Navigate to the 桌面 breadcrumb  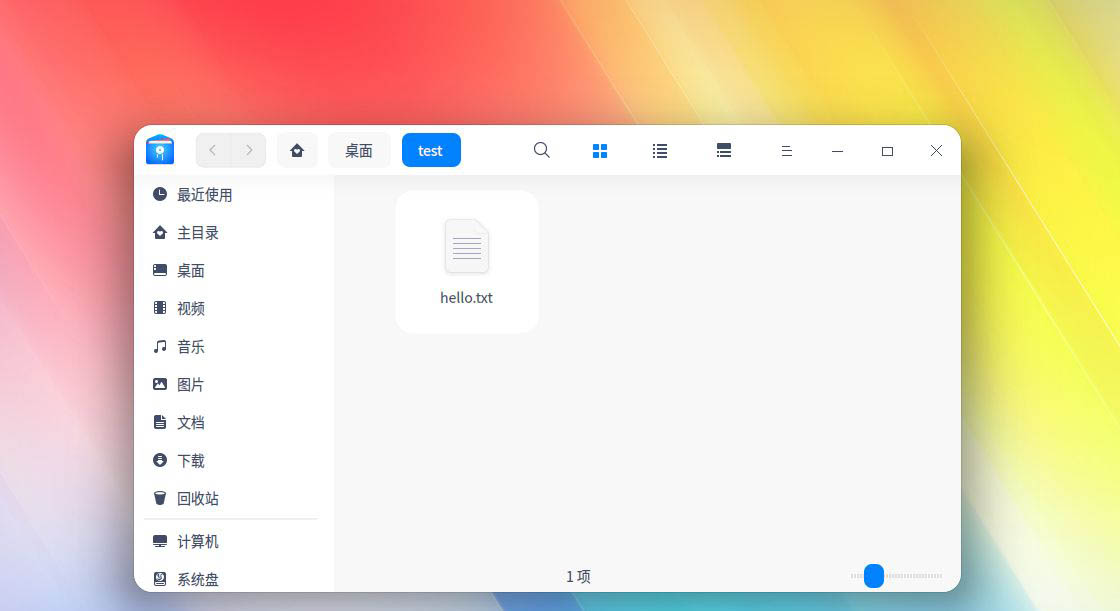(359, 150)
